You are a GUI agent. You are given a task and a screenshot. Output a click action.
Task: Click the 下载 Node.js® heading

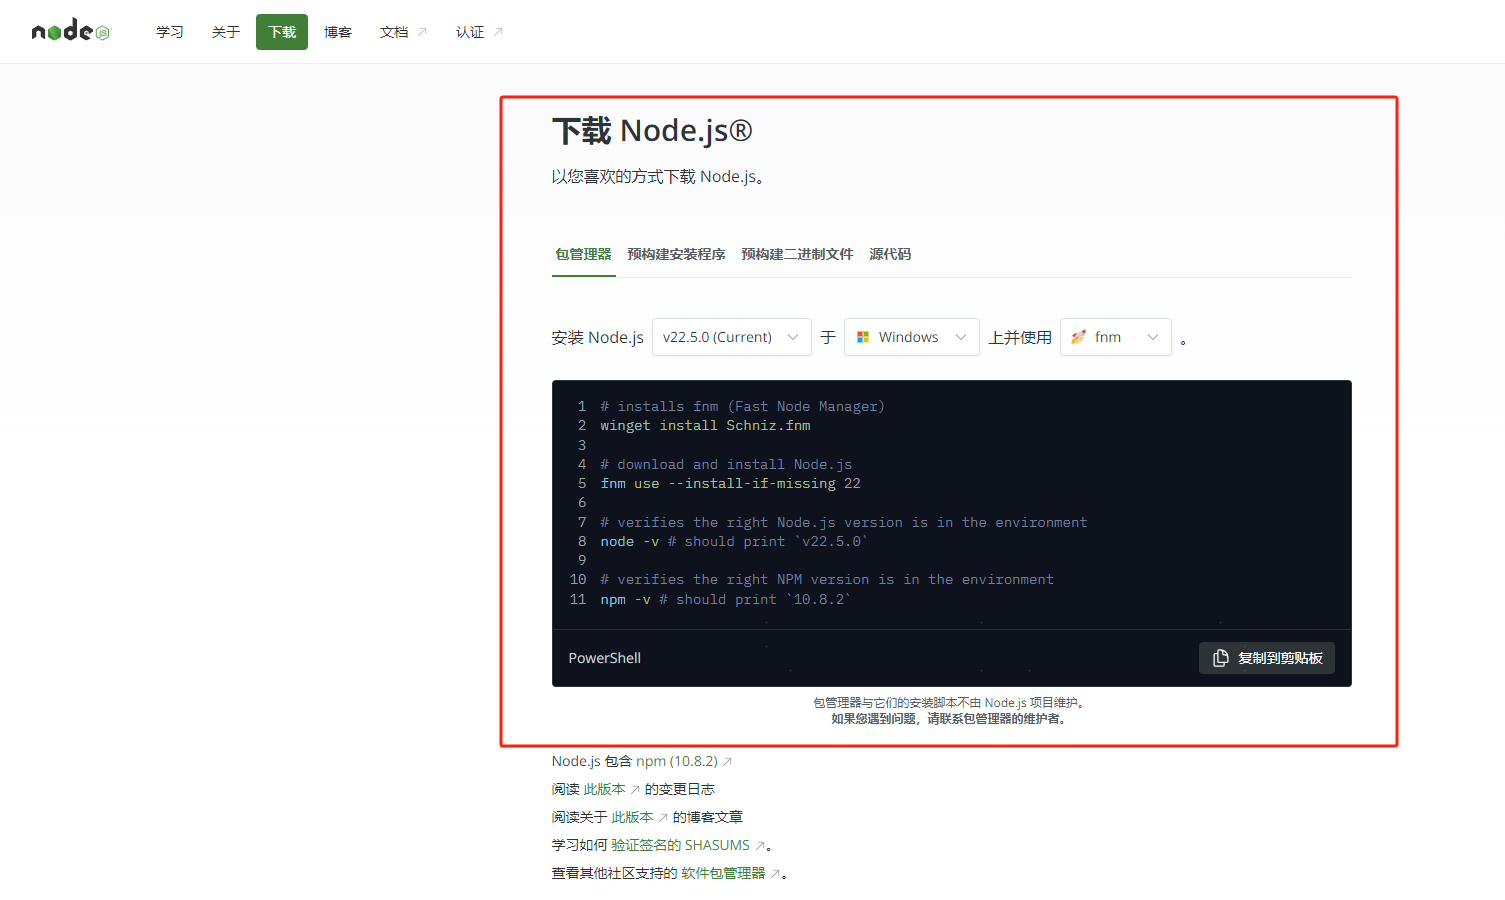pos(652,131)
